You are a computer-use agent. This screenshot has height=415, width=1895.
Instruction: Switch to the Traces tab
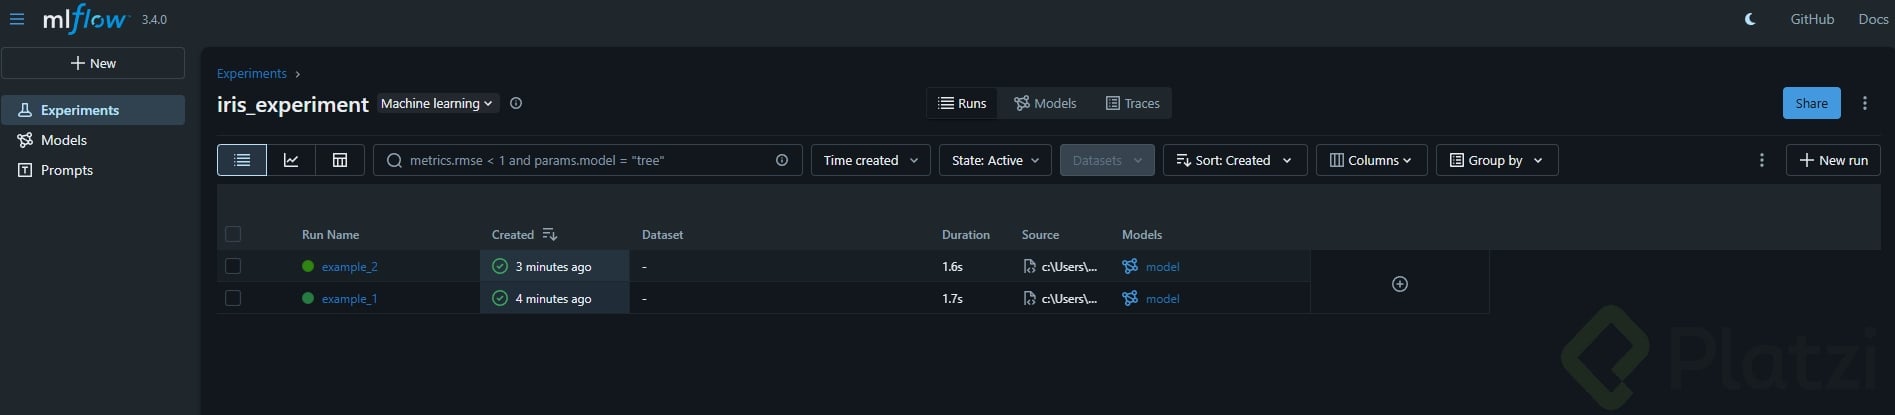click(1132, 103)
